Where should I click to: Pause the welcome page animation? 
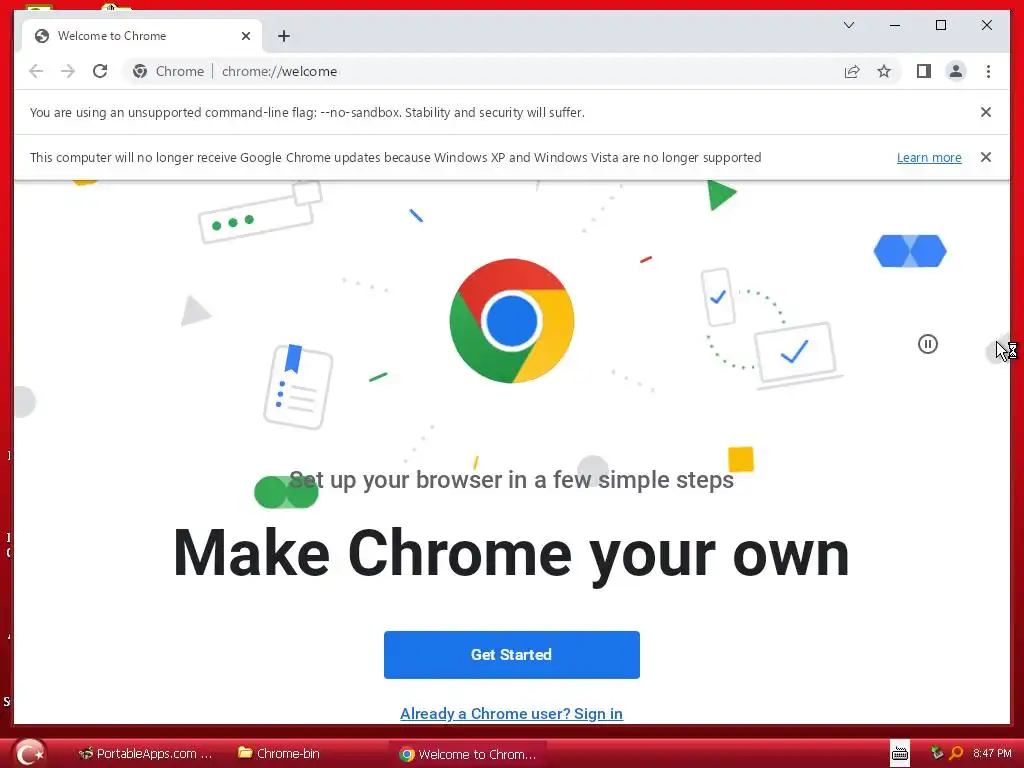coord(927,344)
